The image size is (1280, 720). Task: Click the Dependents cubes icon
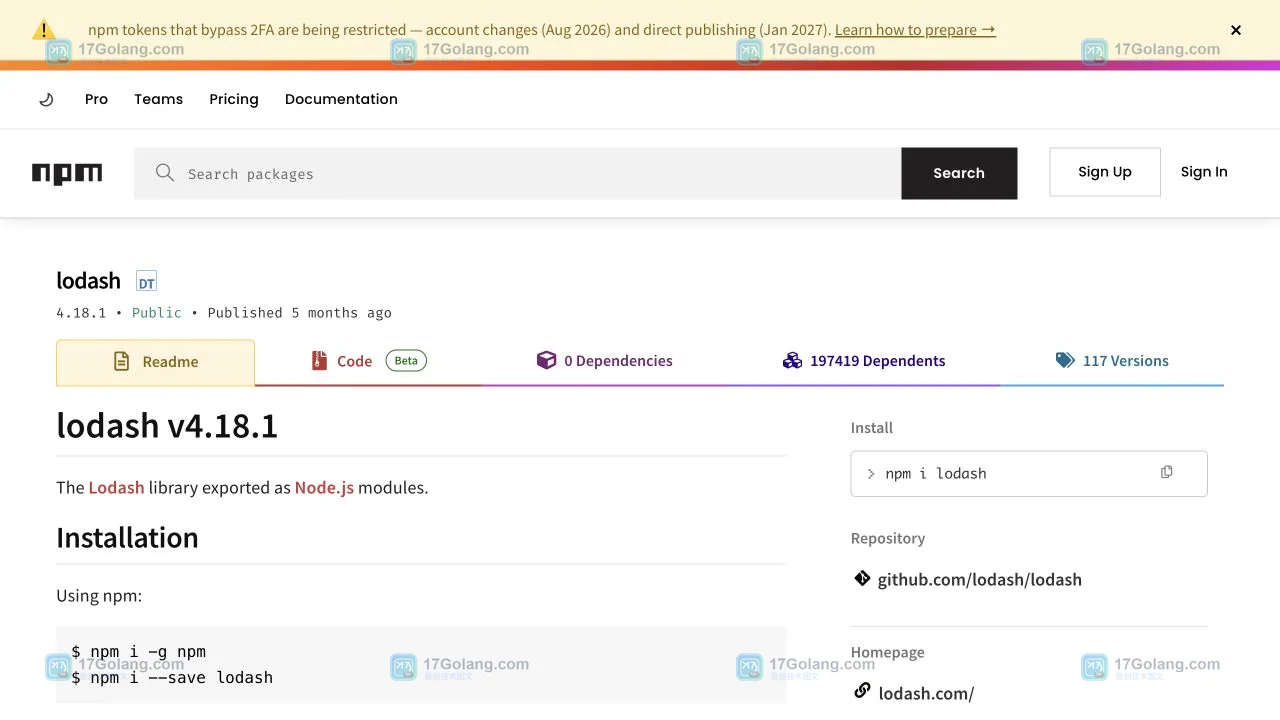coord(792,360)
